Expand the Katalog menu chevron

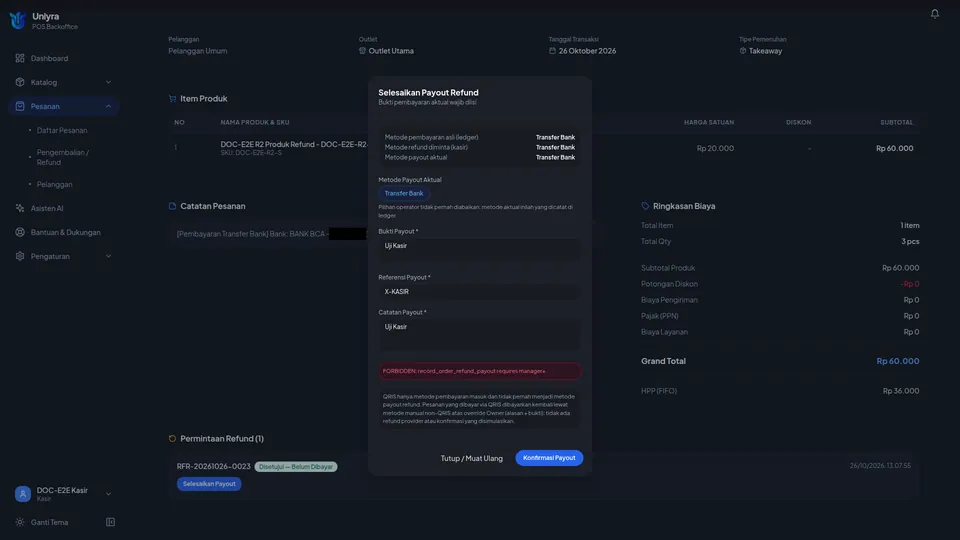108,82
